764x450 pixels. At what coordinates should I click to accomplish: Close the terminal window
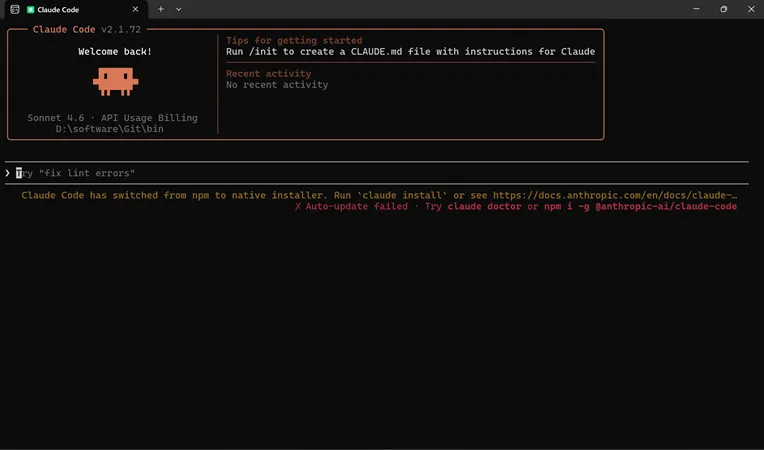tap(751, 9)
